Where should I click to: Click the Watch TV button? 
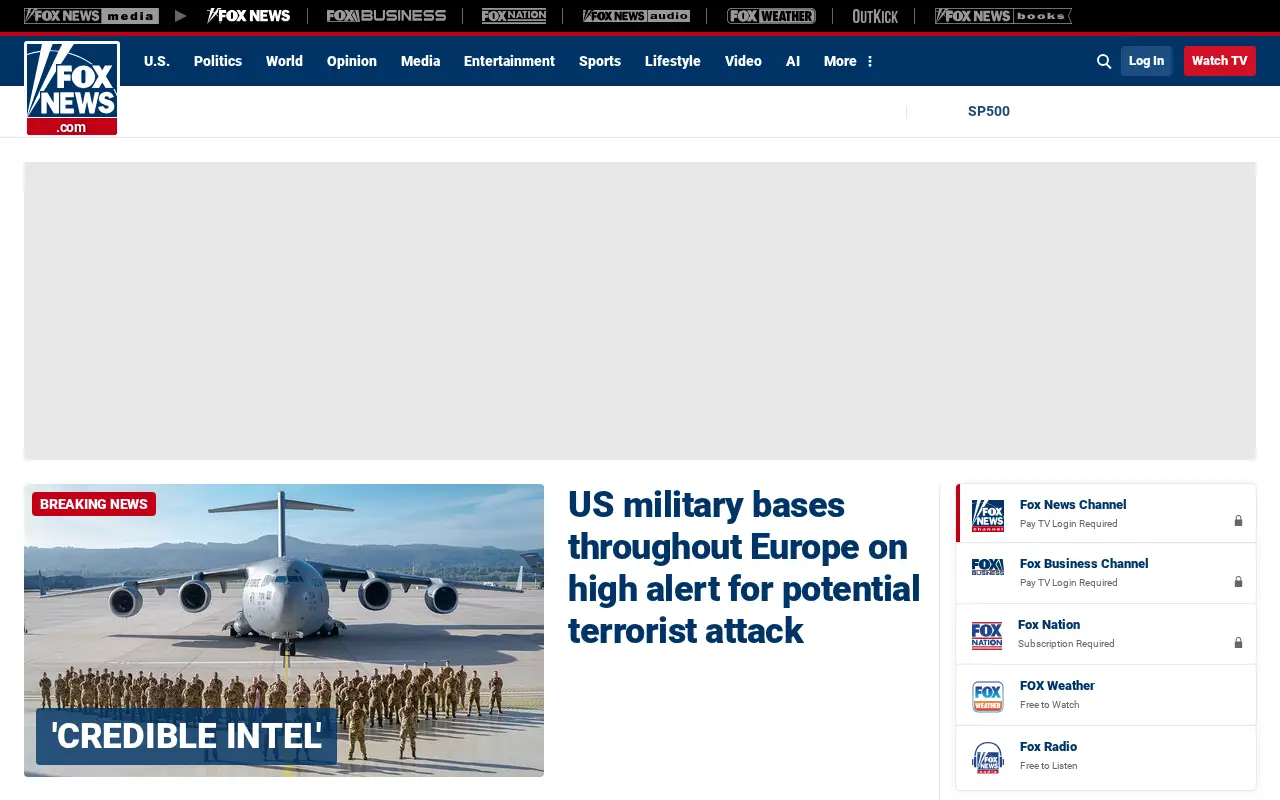1220,61
